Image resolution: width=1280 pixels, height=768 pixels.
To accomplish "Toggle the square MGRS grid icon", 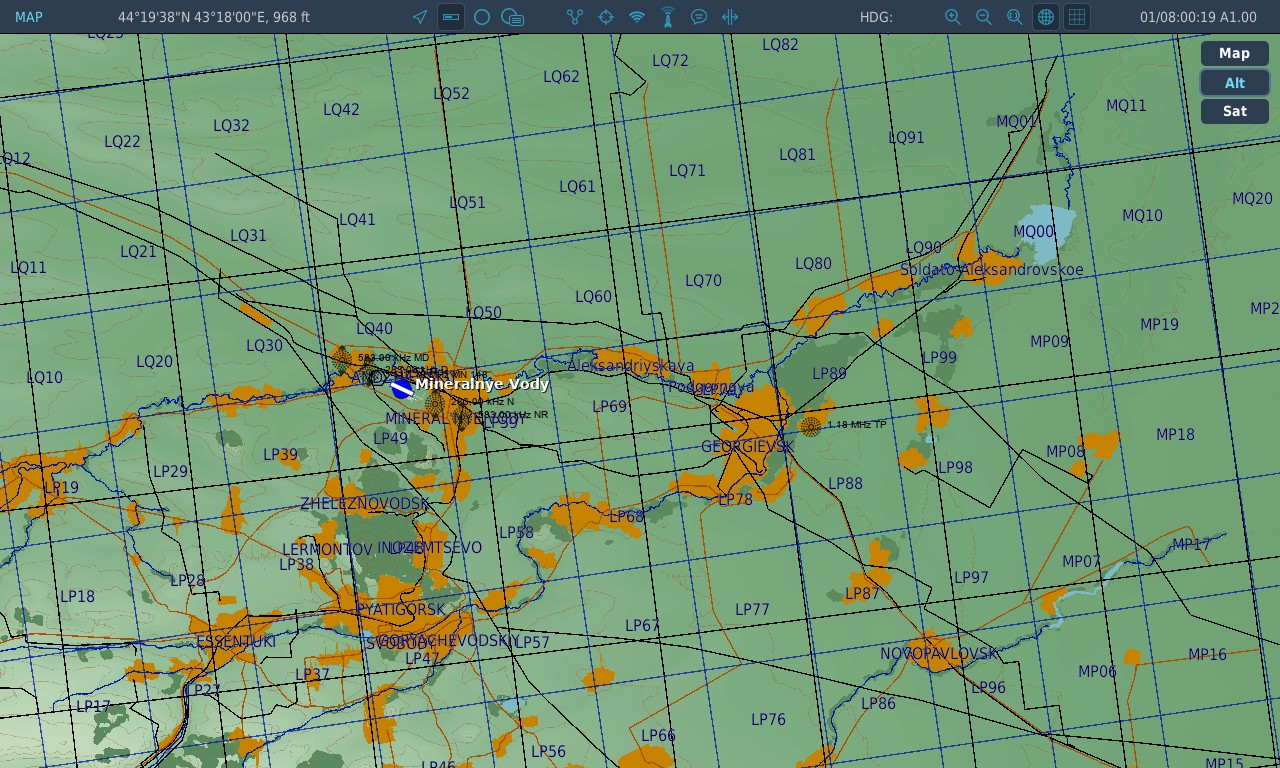I will pyautogui.click(x=1077, y=17).
